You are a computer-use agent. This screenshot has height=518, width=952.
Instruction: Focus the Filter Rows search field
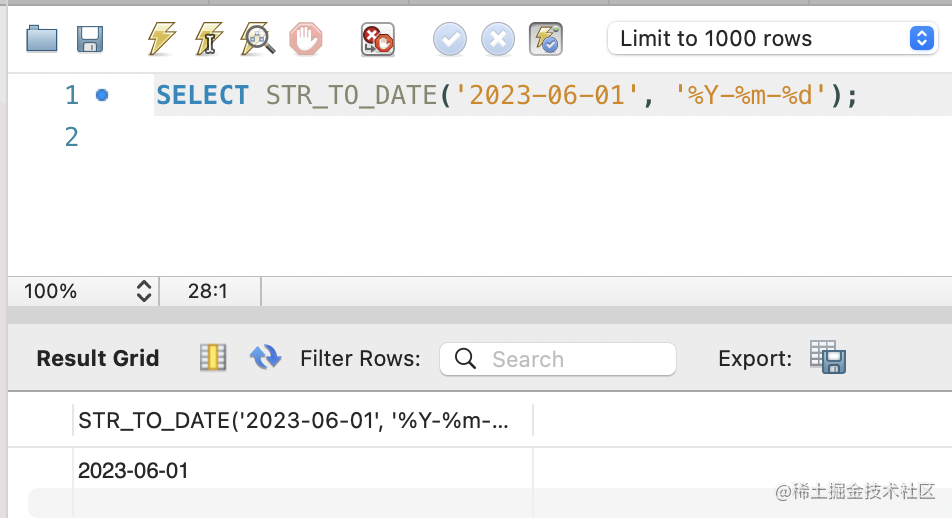[x=557, y=359]
